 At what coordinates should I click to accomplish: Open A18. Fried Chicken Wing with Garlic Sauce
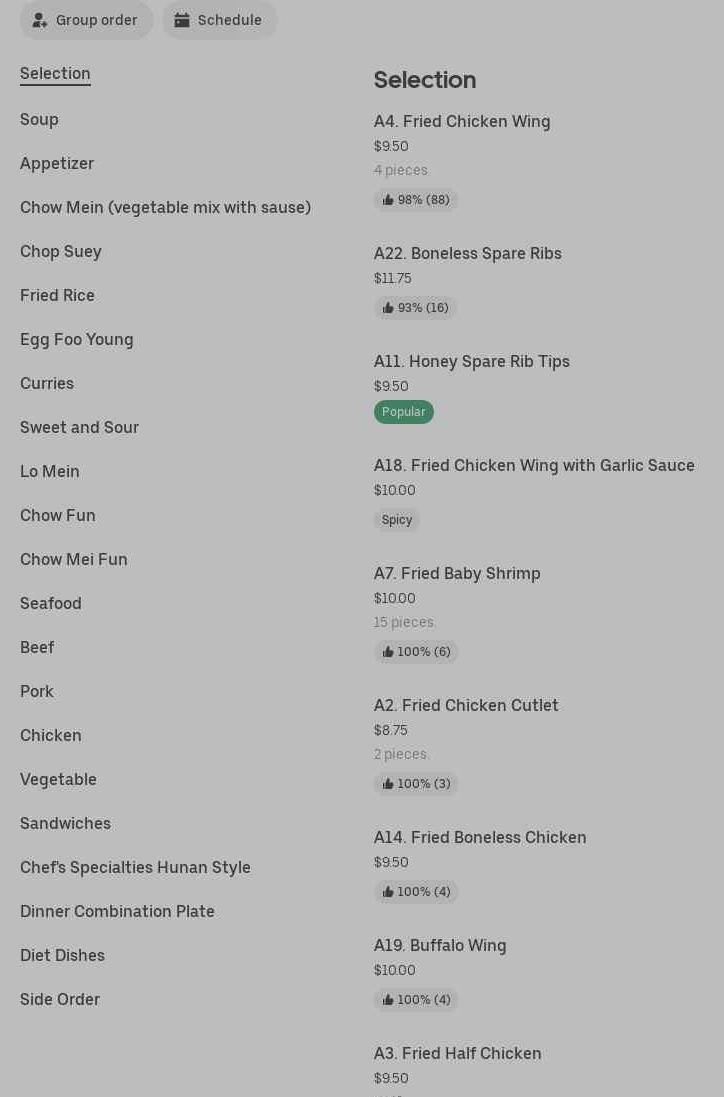pyautogui.click(x=534, y=465)
